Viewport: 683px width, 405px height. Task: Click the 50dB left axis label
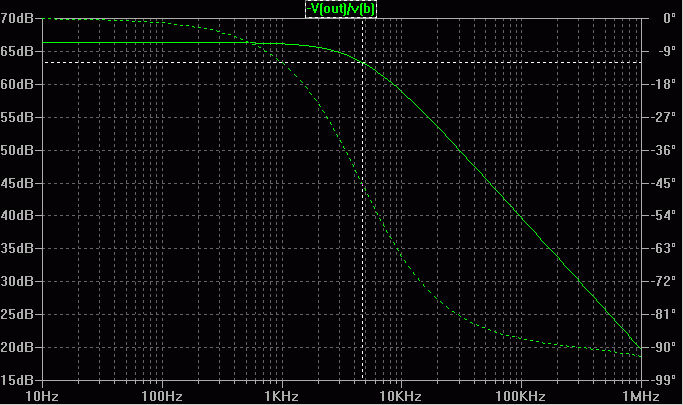[17, 150]
